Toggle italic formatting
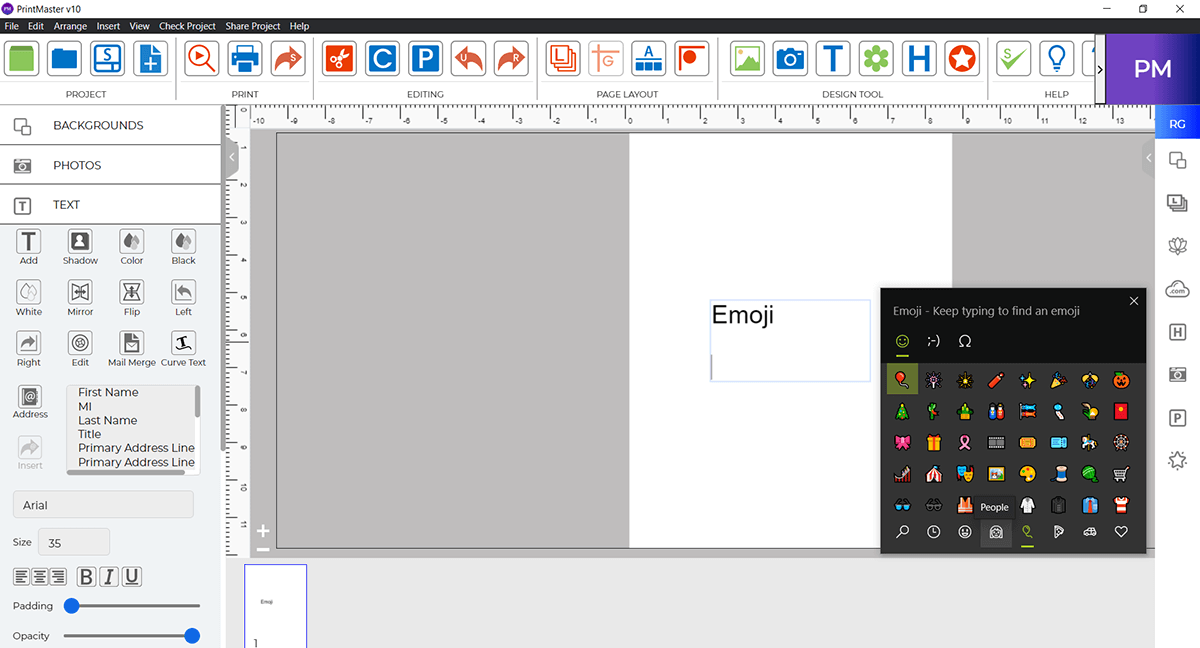 106,576
